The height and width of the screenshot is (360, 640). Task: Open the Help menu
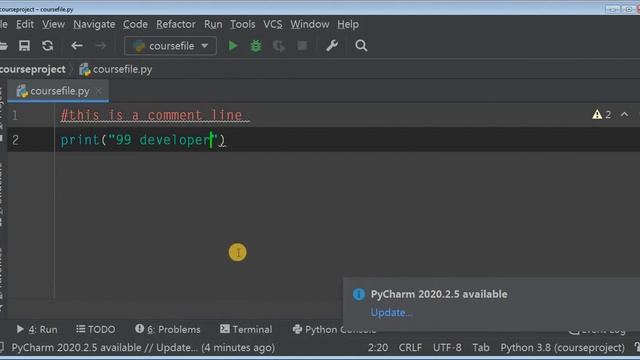[x=348, y=24]
